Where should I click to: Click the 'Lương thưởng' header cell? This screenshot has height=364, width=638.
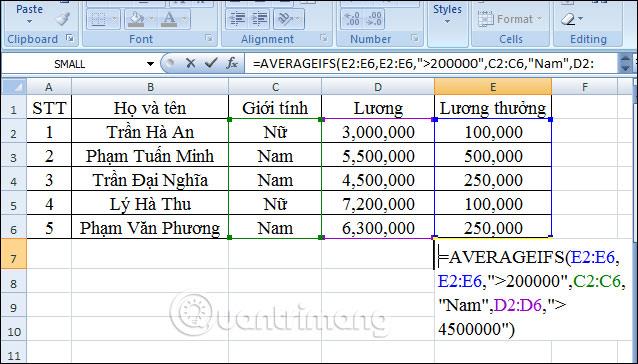493,107
